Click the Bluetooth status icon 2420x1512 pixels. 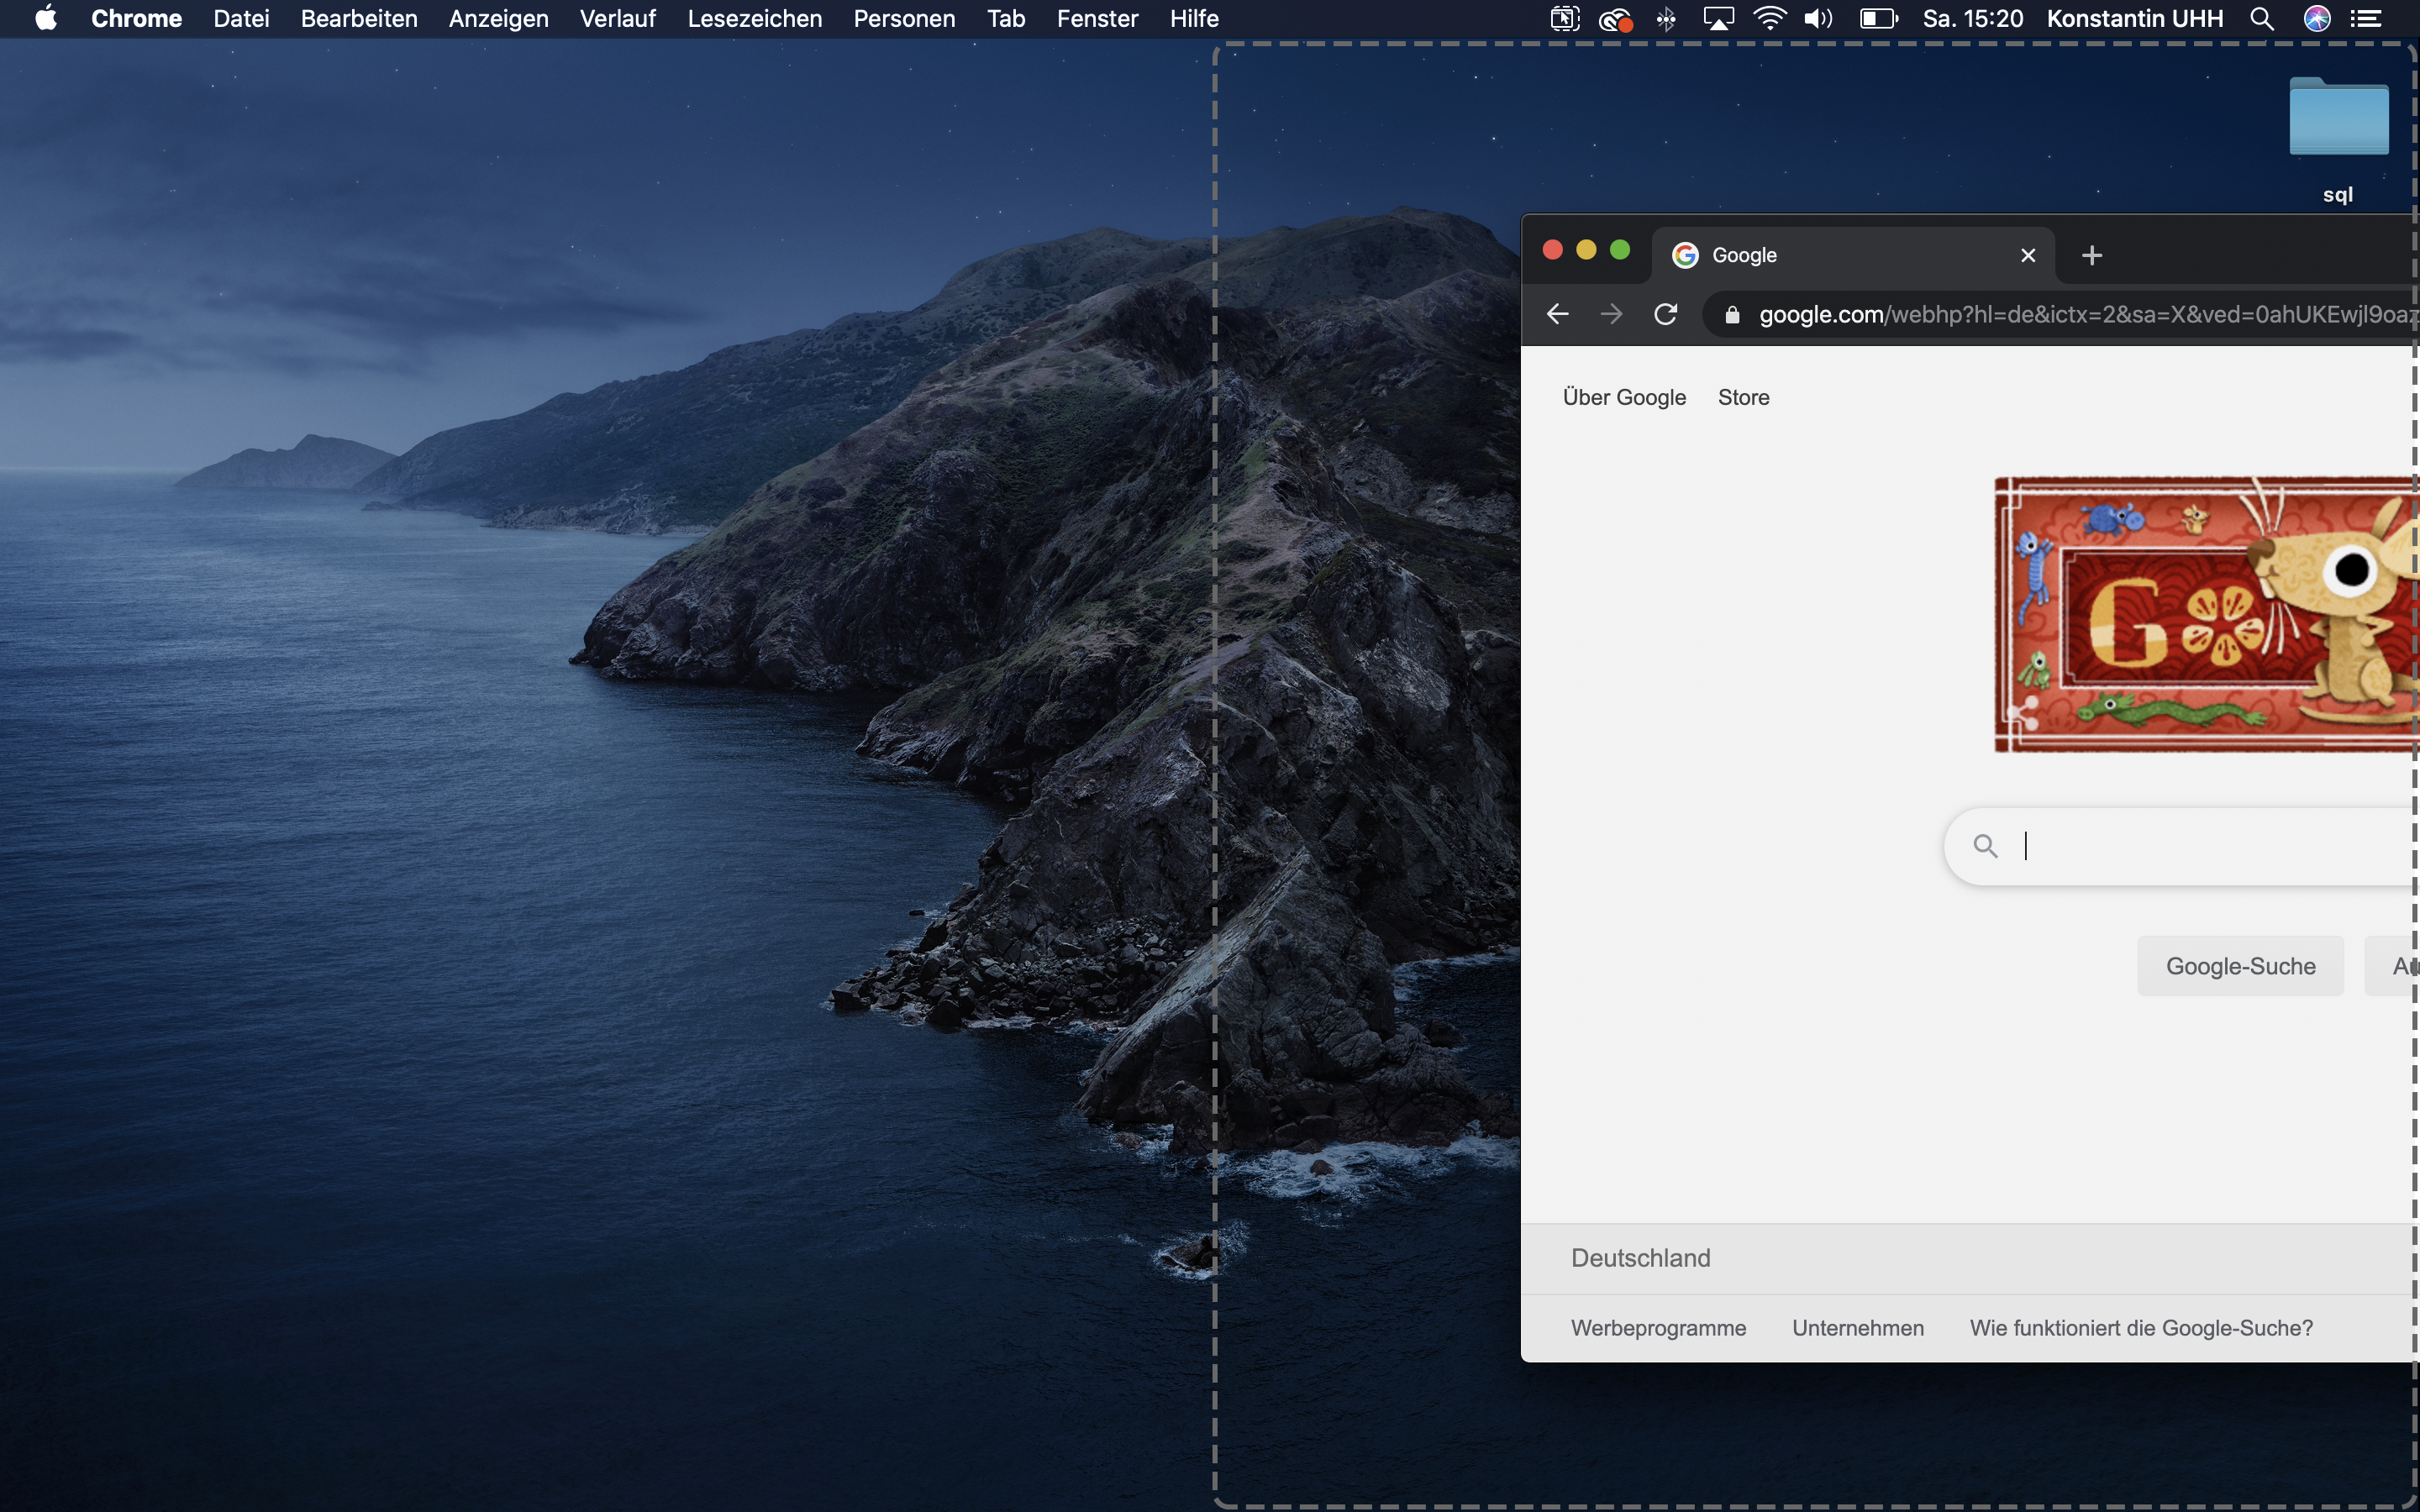point(1666,18)
